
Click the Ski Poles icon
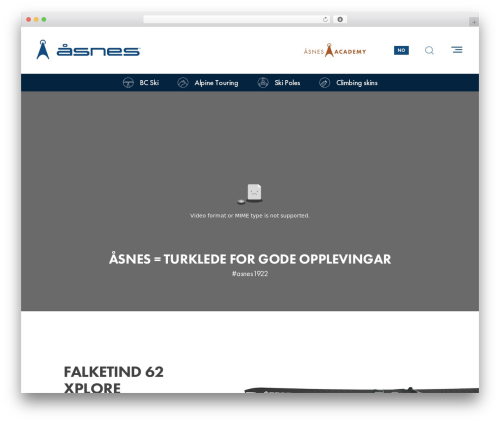tap(263, 82)
